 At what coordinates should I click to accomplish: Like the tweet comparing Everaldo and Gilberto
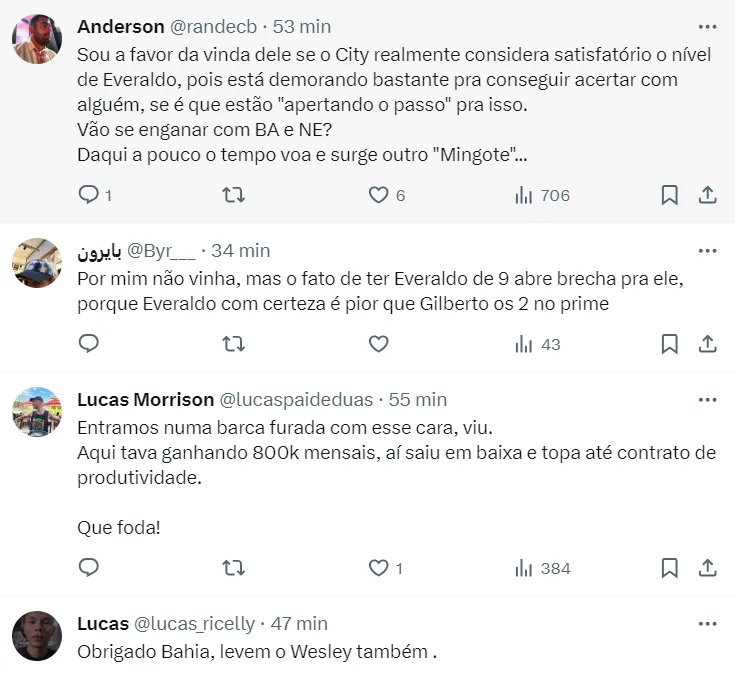click(379, 344)
